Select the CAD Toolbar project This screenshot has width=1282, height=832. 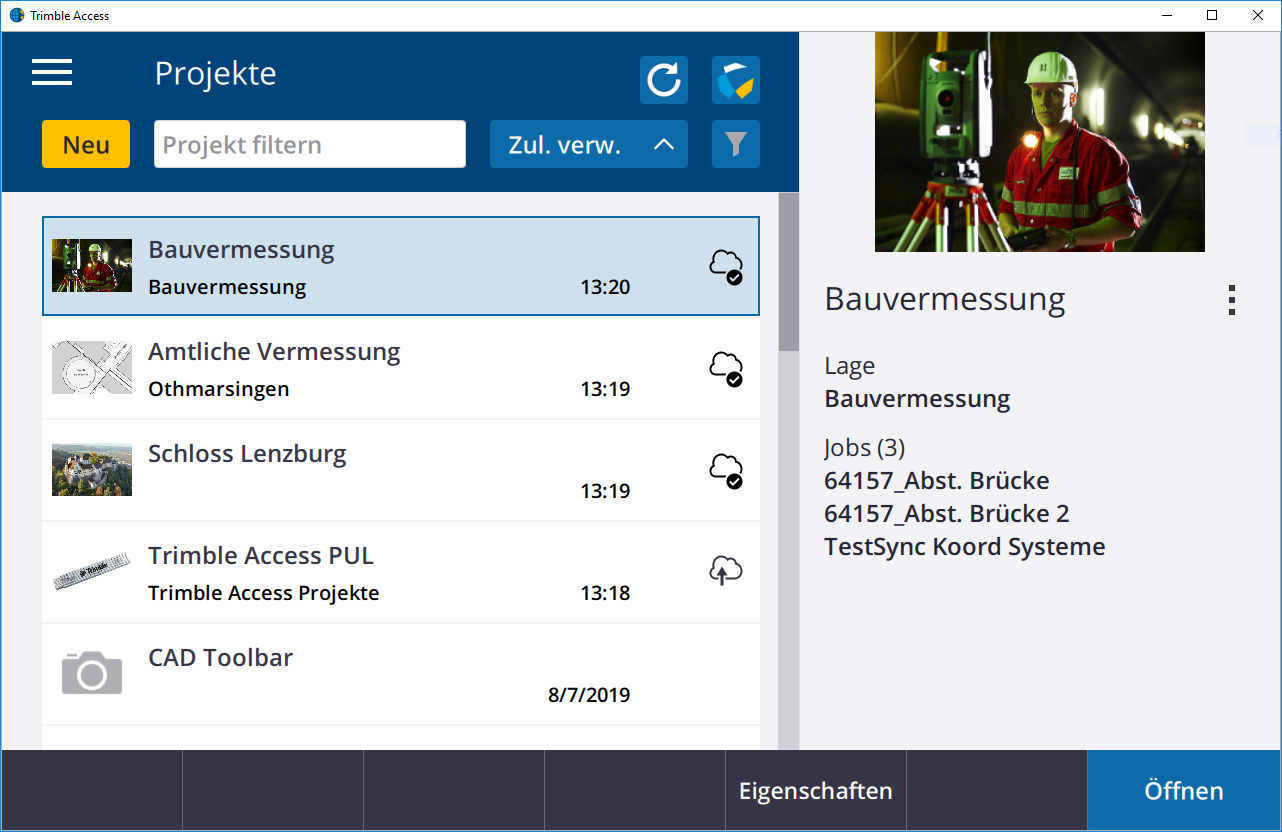(x=400, y=675)
